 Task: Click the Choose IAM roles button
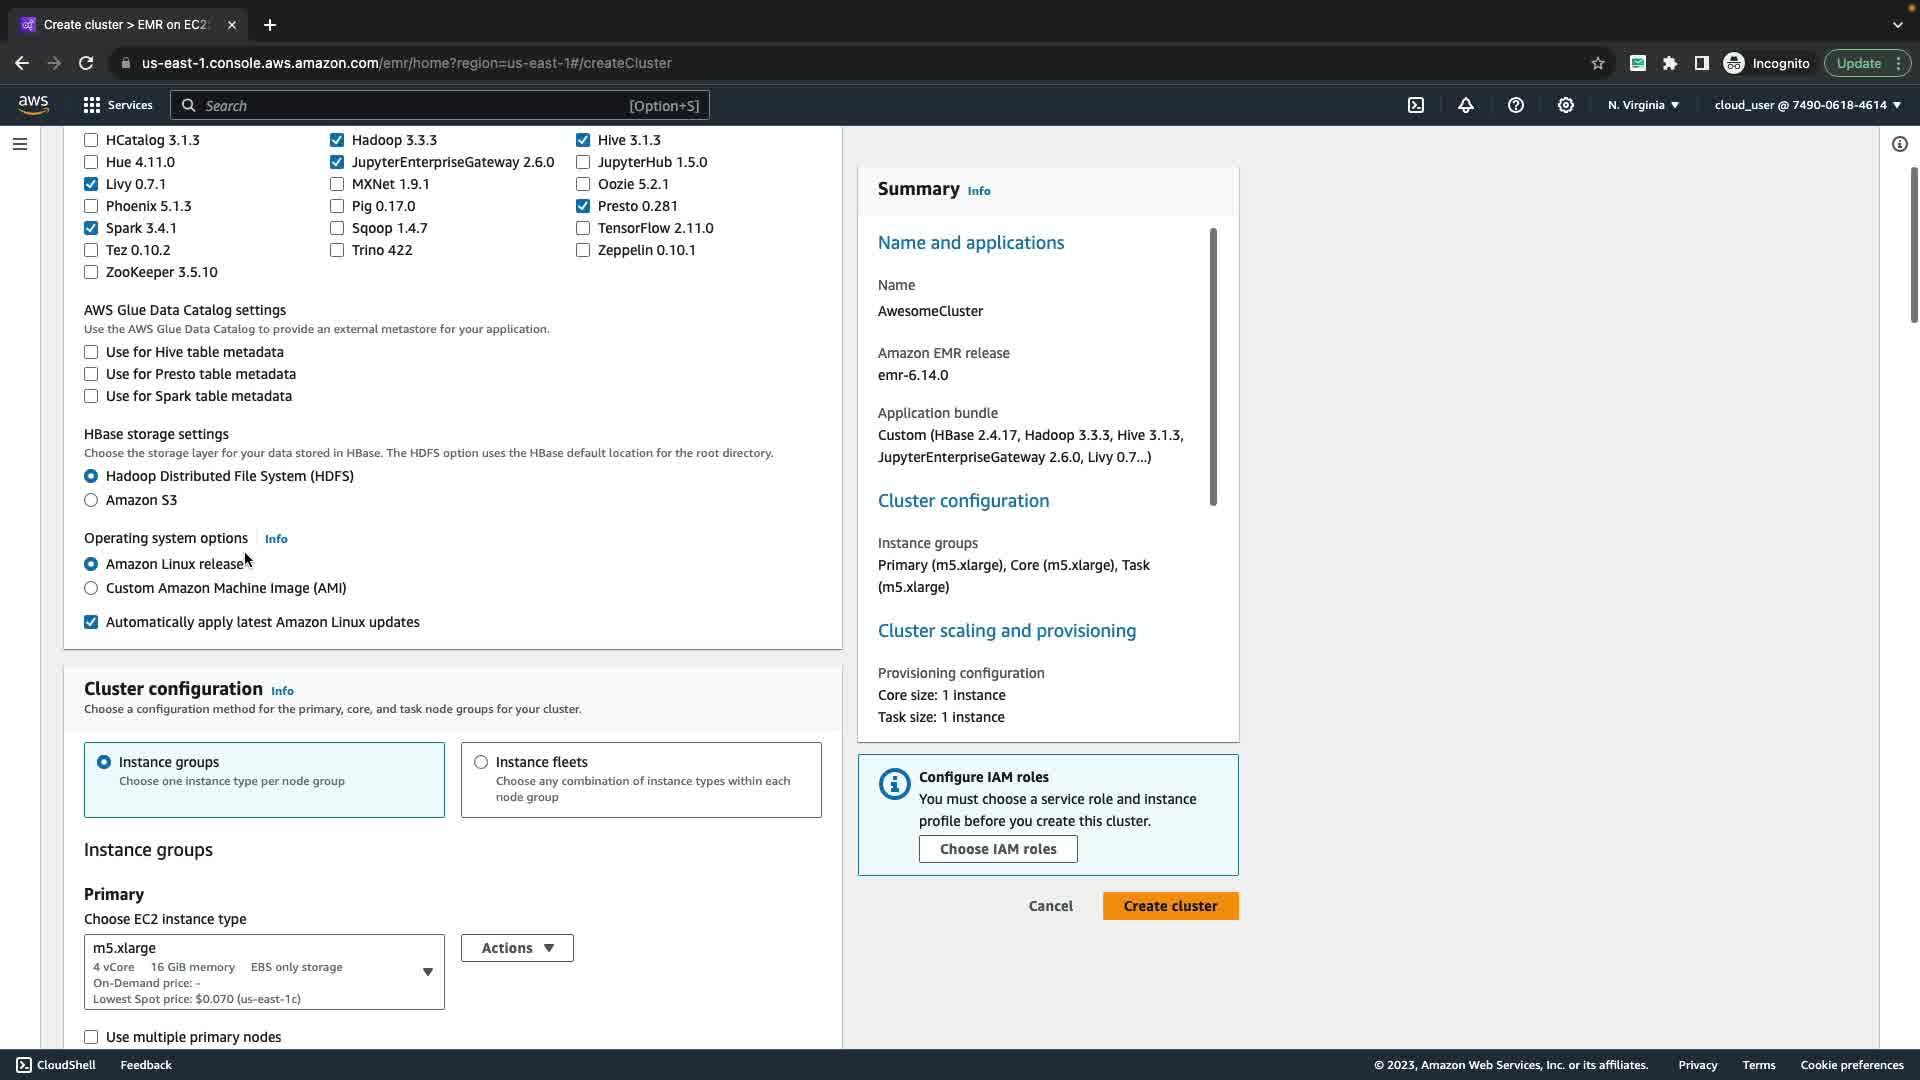click(998, 849)
